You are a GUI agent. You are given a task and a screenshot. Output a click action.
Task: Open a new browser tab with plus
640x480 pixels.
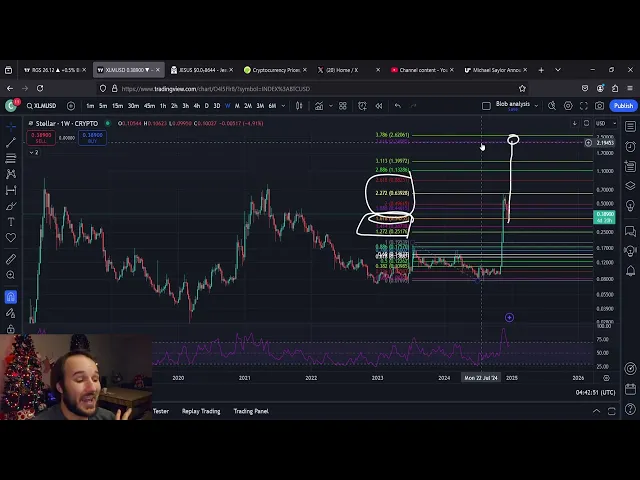[541, 70]
